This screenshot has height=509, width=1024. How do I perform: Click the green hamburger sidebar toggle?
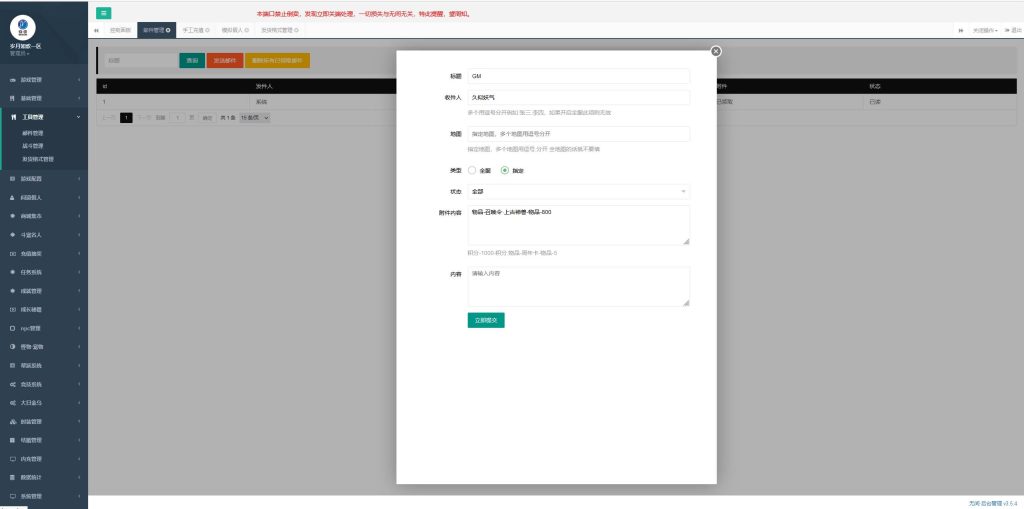104,13
